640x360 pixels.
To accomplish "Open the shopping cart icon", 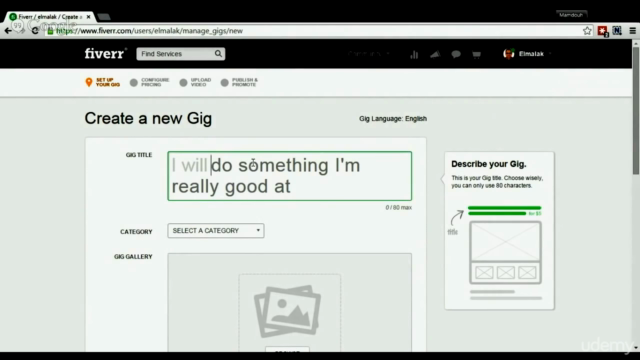I will click(x=476, y=54).
